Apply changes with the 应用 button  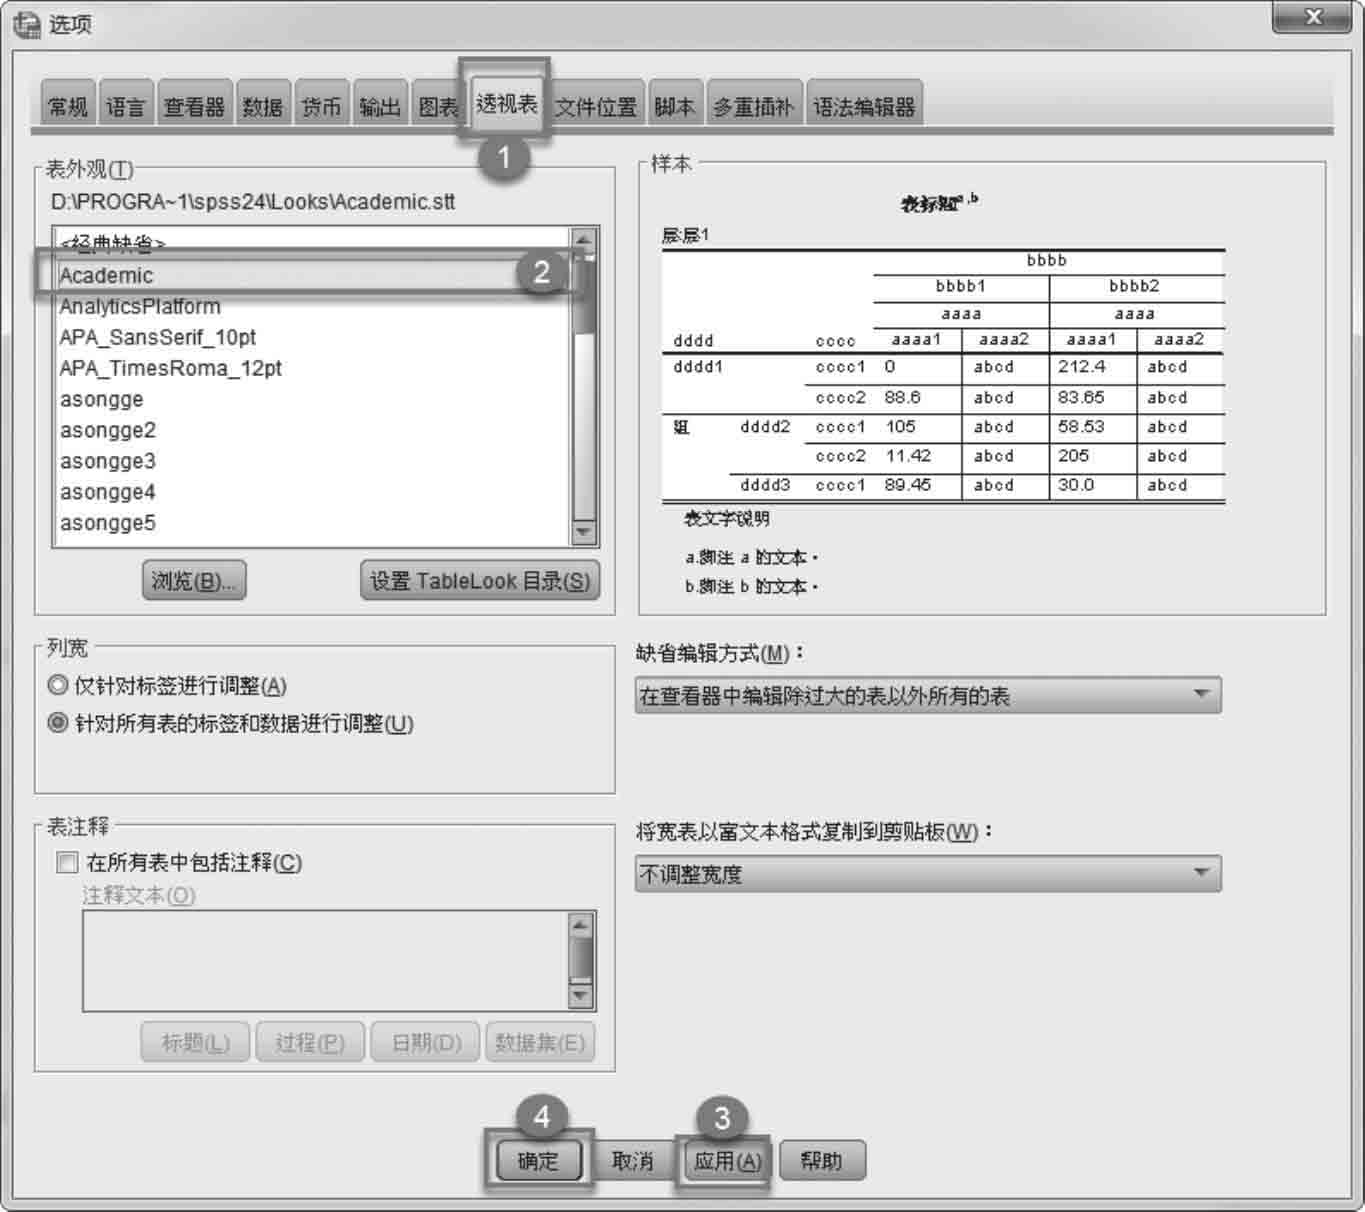(x=727, y=1161)
